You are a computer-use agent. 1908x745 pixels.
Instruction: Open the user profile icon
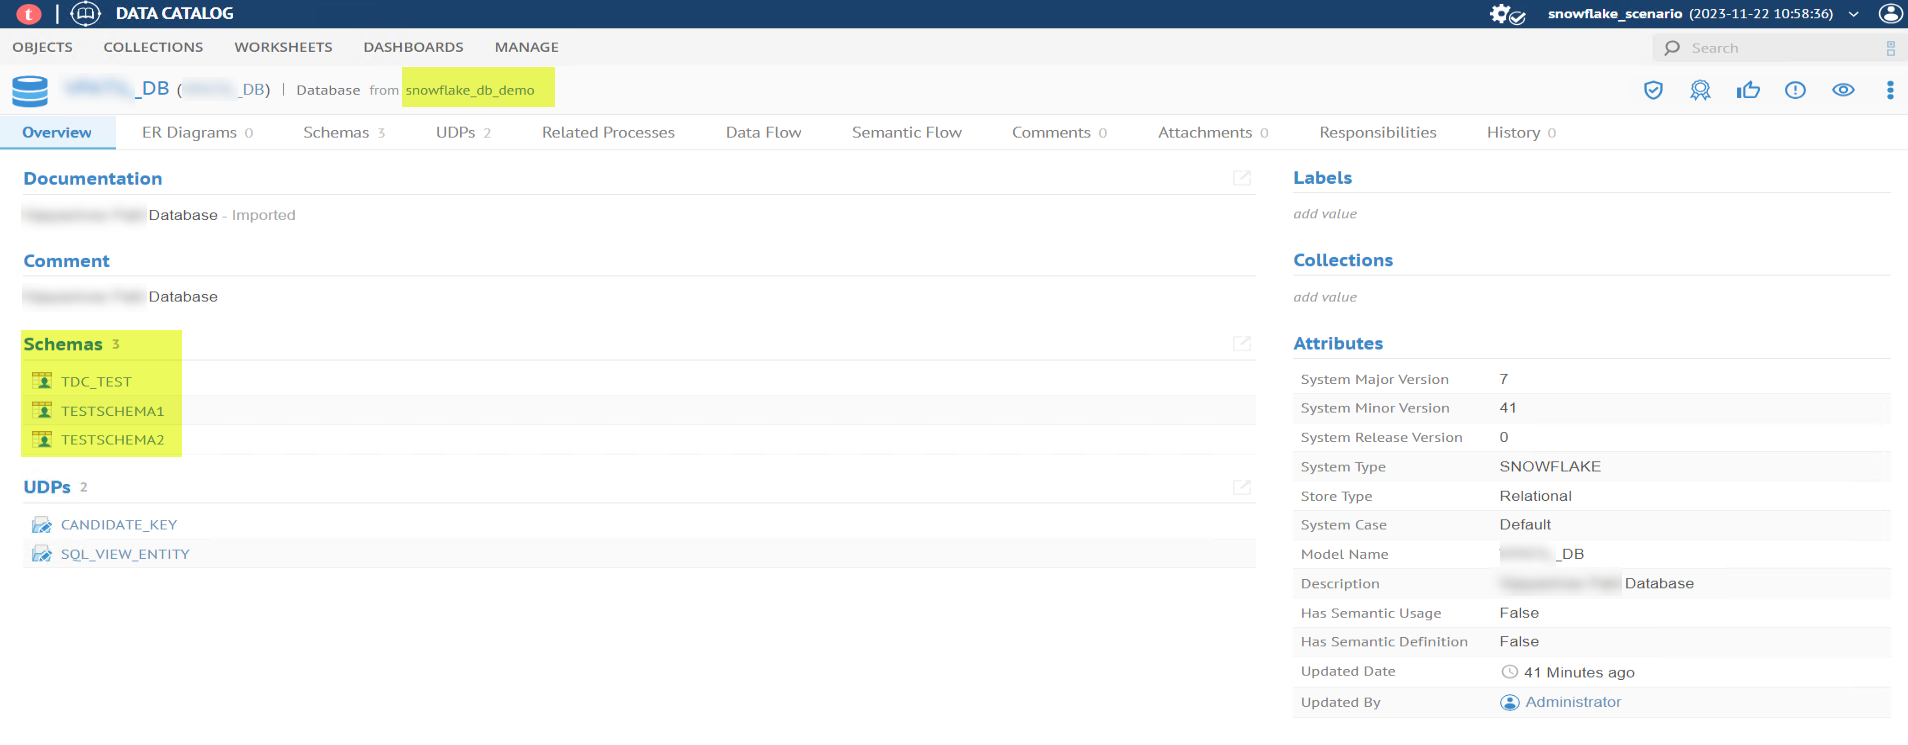(x=1889, y=14)
